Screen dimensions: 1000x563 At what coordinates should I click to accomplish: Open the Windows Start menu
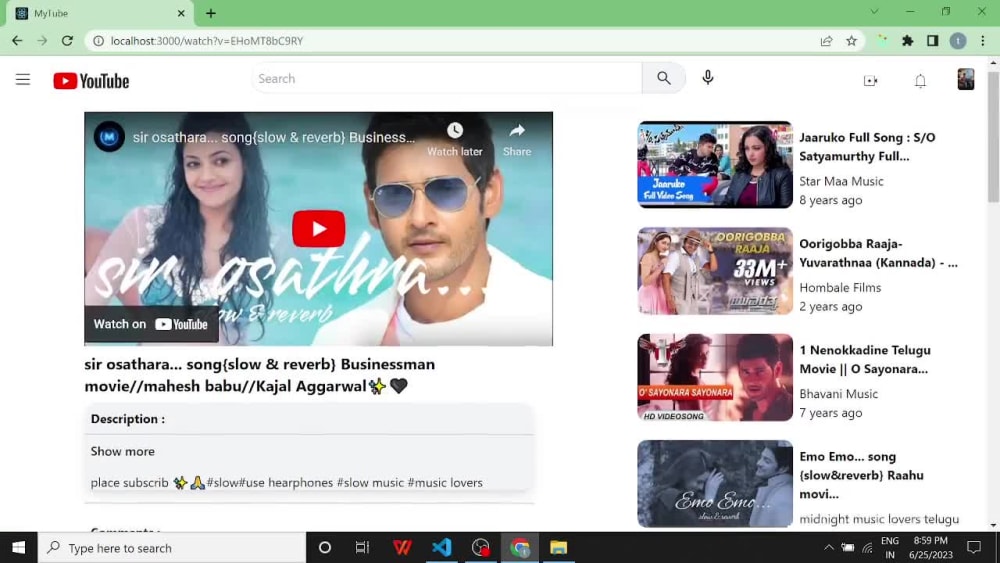tap(18, 548)
